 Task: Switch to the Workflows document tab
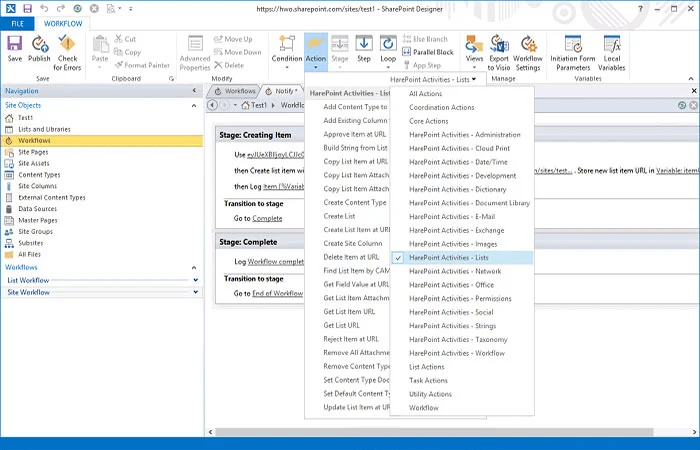coord(235,91)
